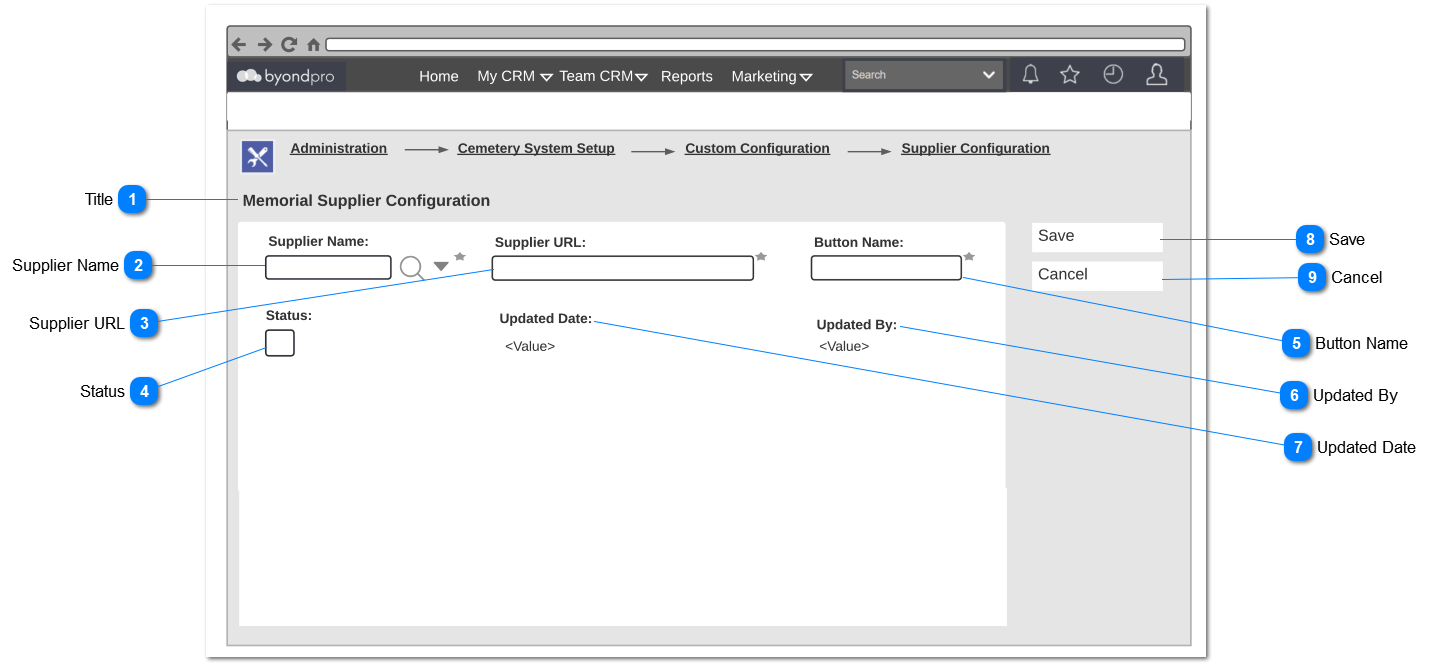Click the administration tools icon
This screenshot has width=1432, height=666.
(258, 157)
